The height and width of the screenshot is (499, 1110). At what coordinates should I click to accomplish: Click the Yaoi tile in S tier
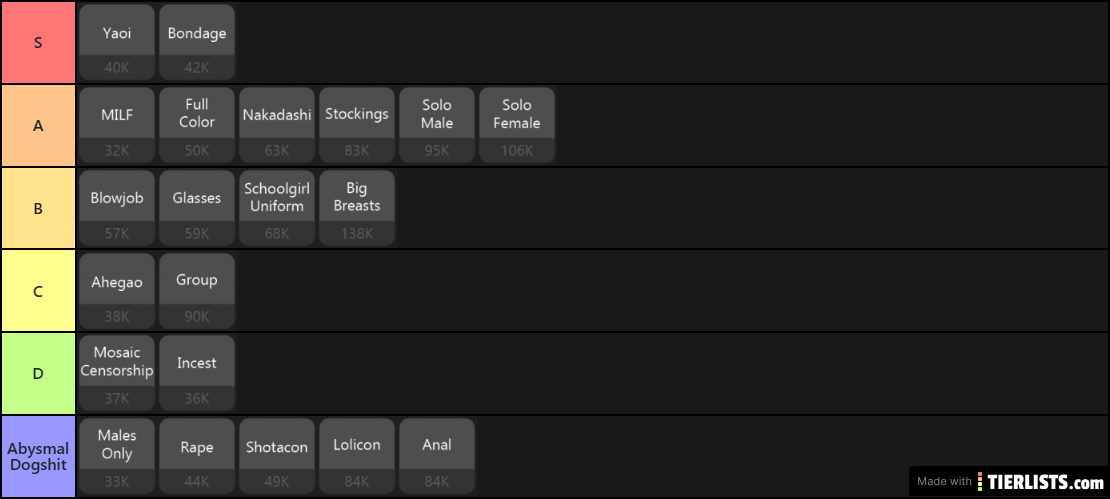(117, 42)
